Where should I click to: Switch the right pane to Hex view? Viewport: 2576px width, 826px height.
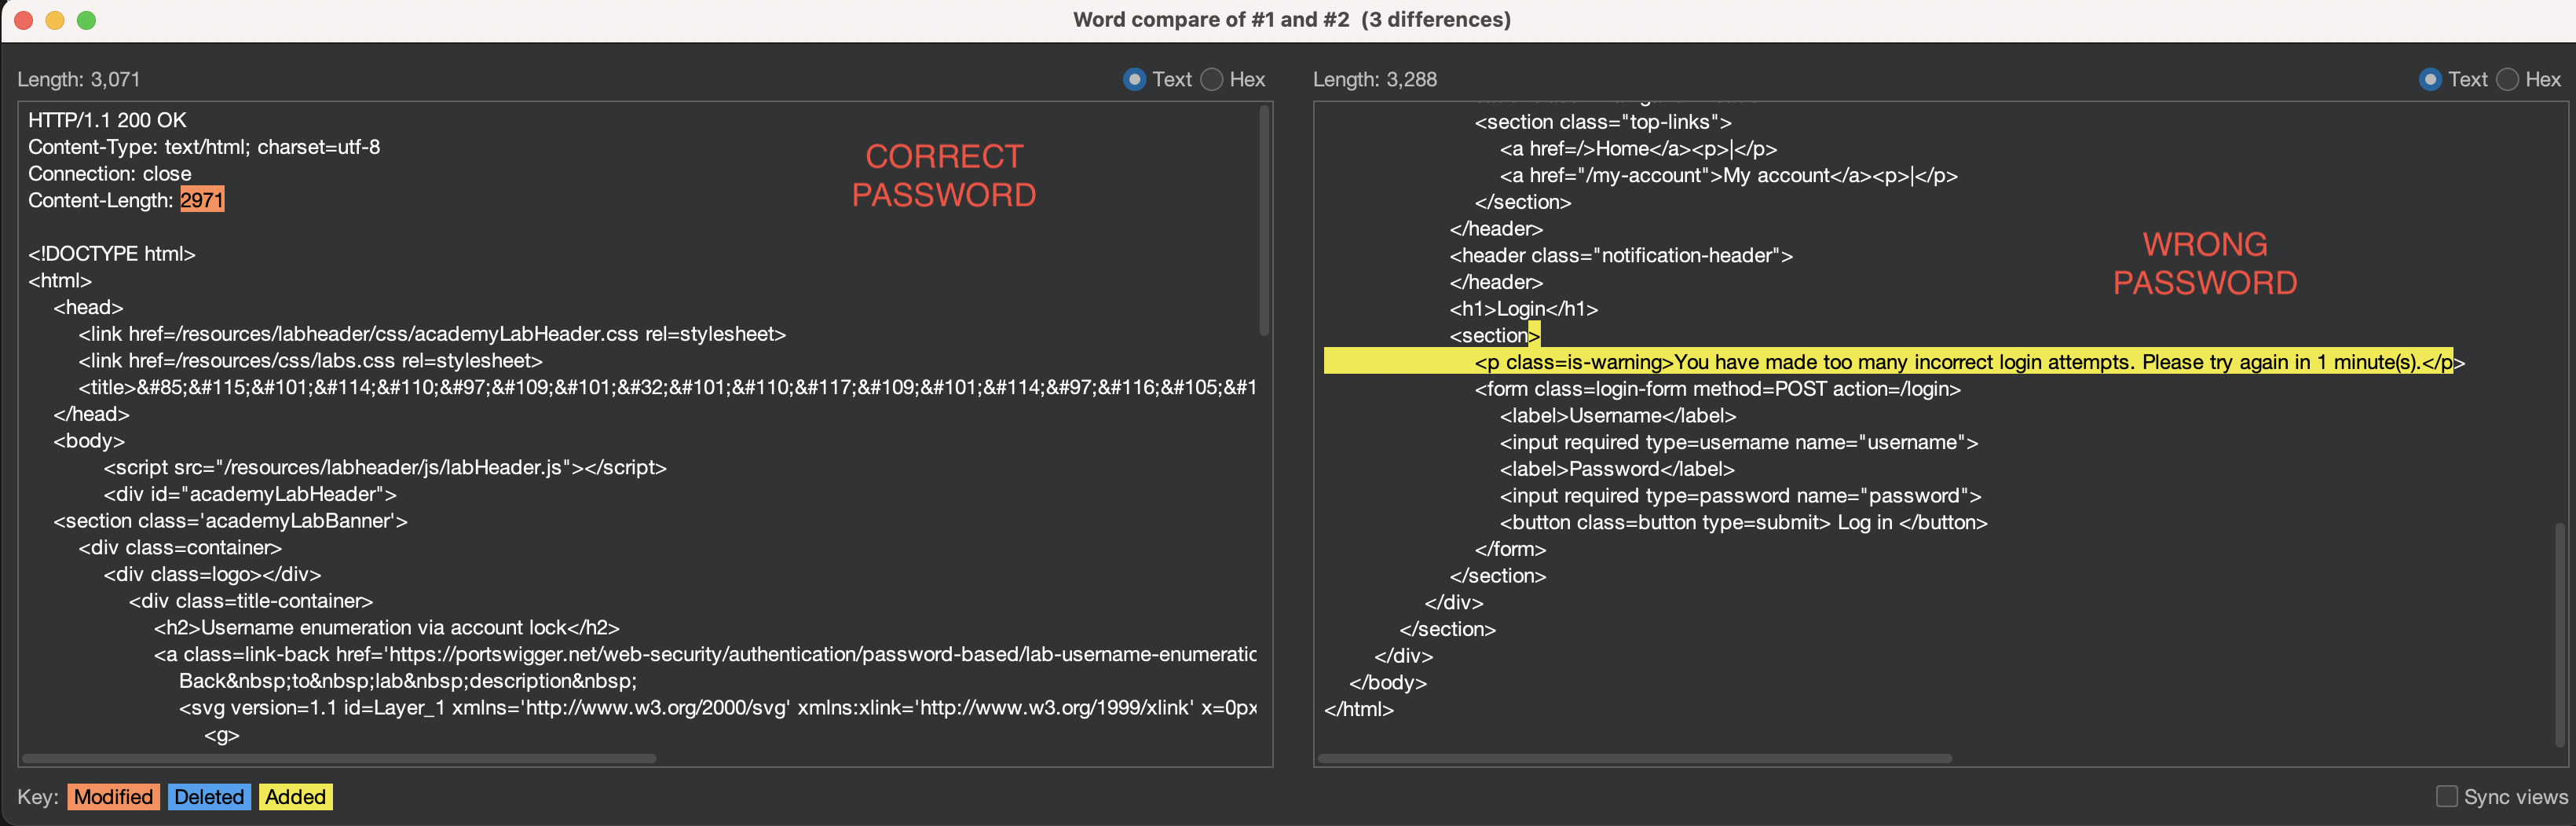coord(2507,79)
